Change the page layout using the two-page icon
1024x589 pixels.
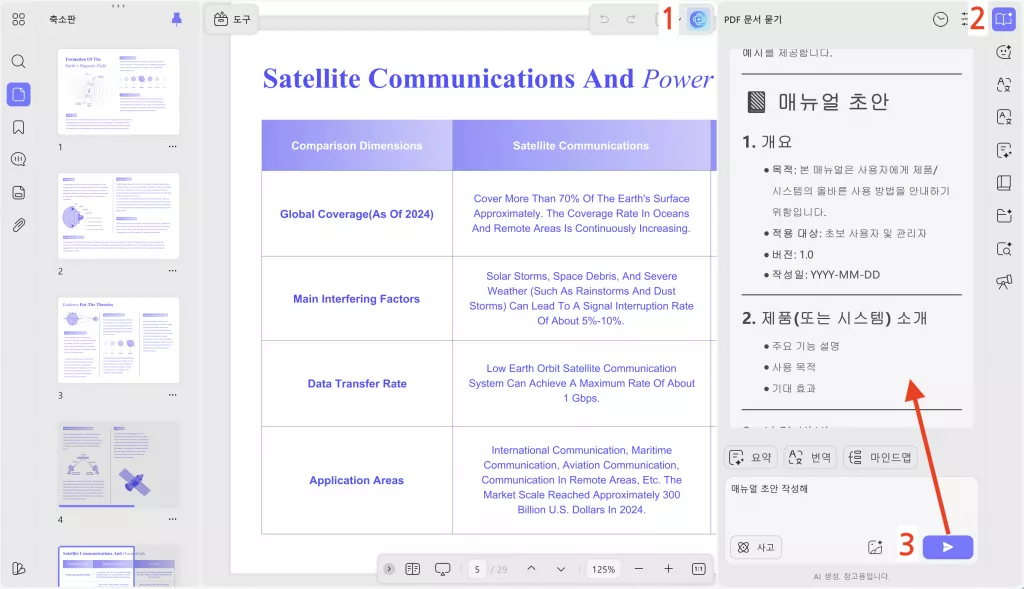coord(413,569)
